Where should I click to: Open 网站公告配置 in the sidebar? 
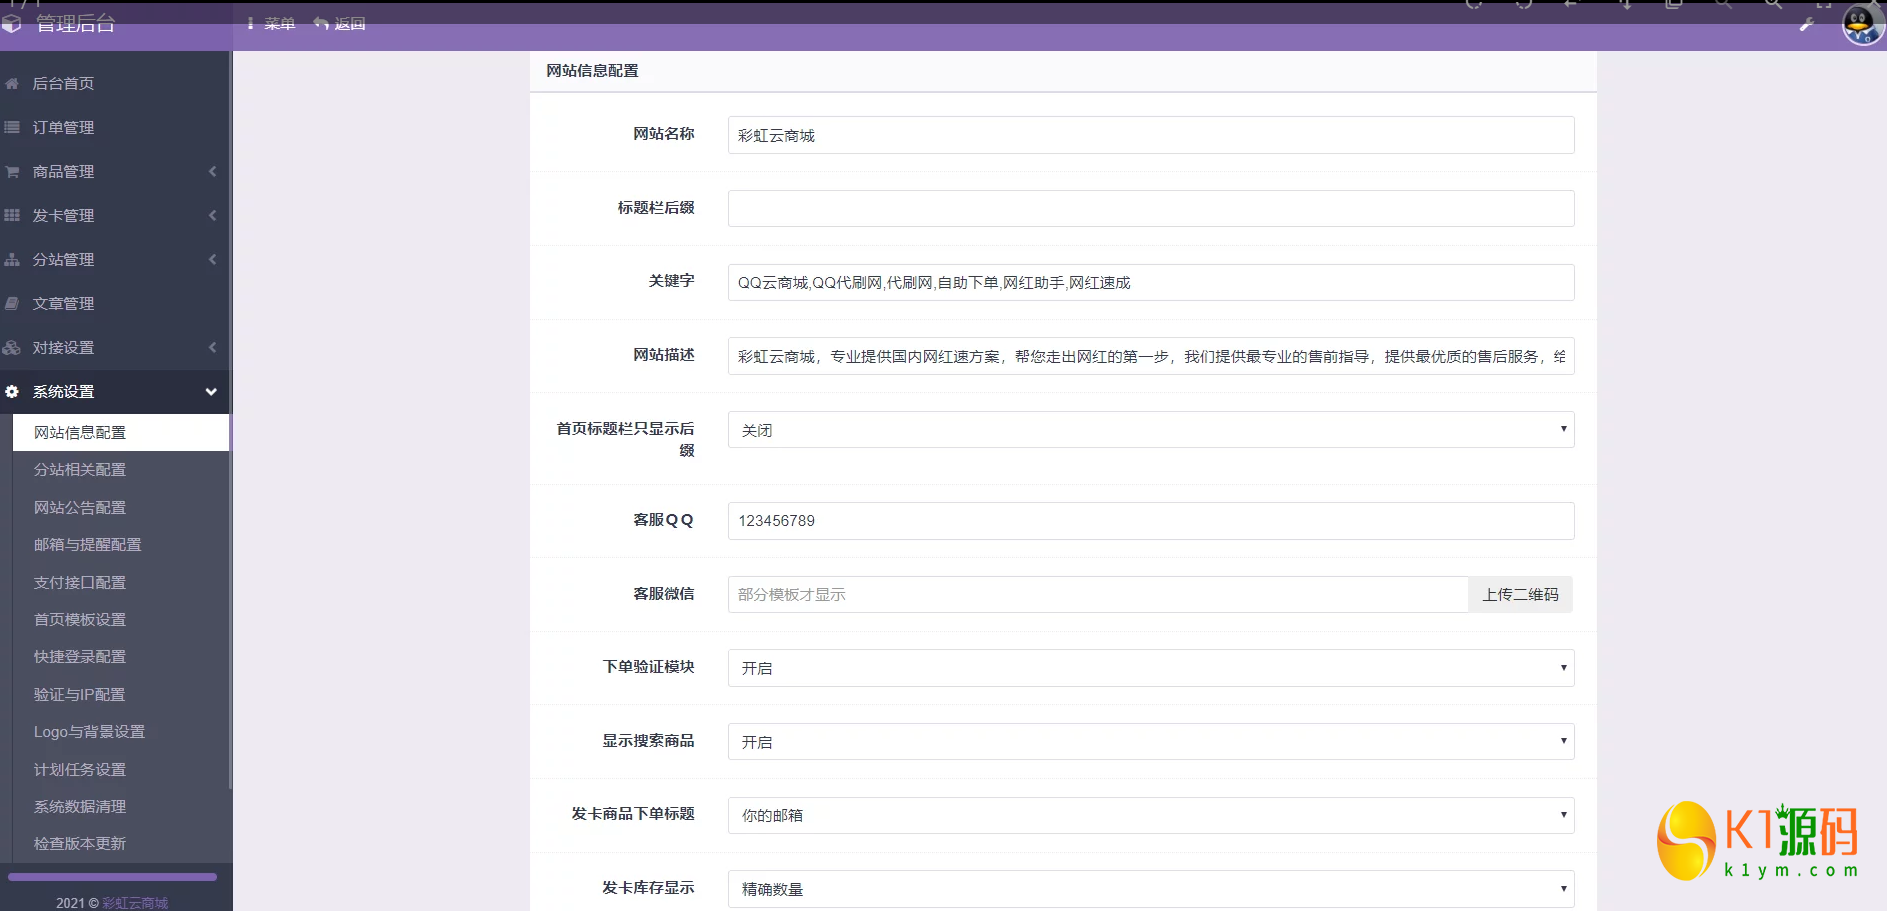pyautogui.click(x=80, y=508)
